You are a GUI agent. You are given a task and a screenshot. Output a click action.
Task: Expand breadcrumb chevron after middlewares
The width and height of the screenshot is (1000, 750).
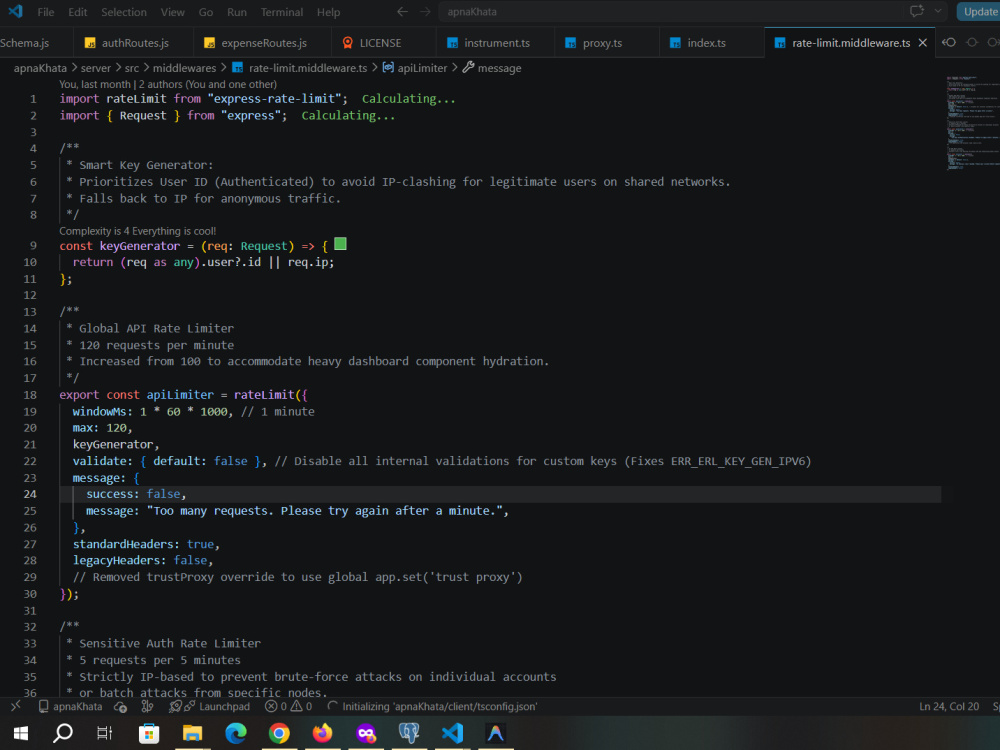(x=223, y=67)
